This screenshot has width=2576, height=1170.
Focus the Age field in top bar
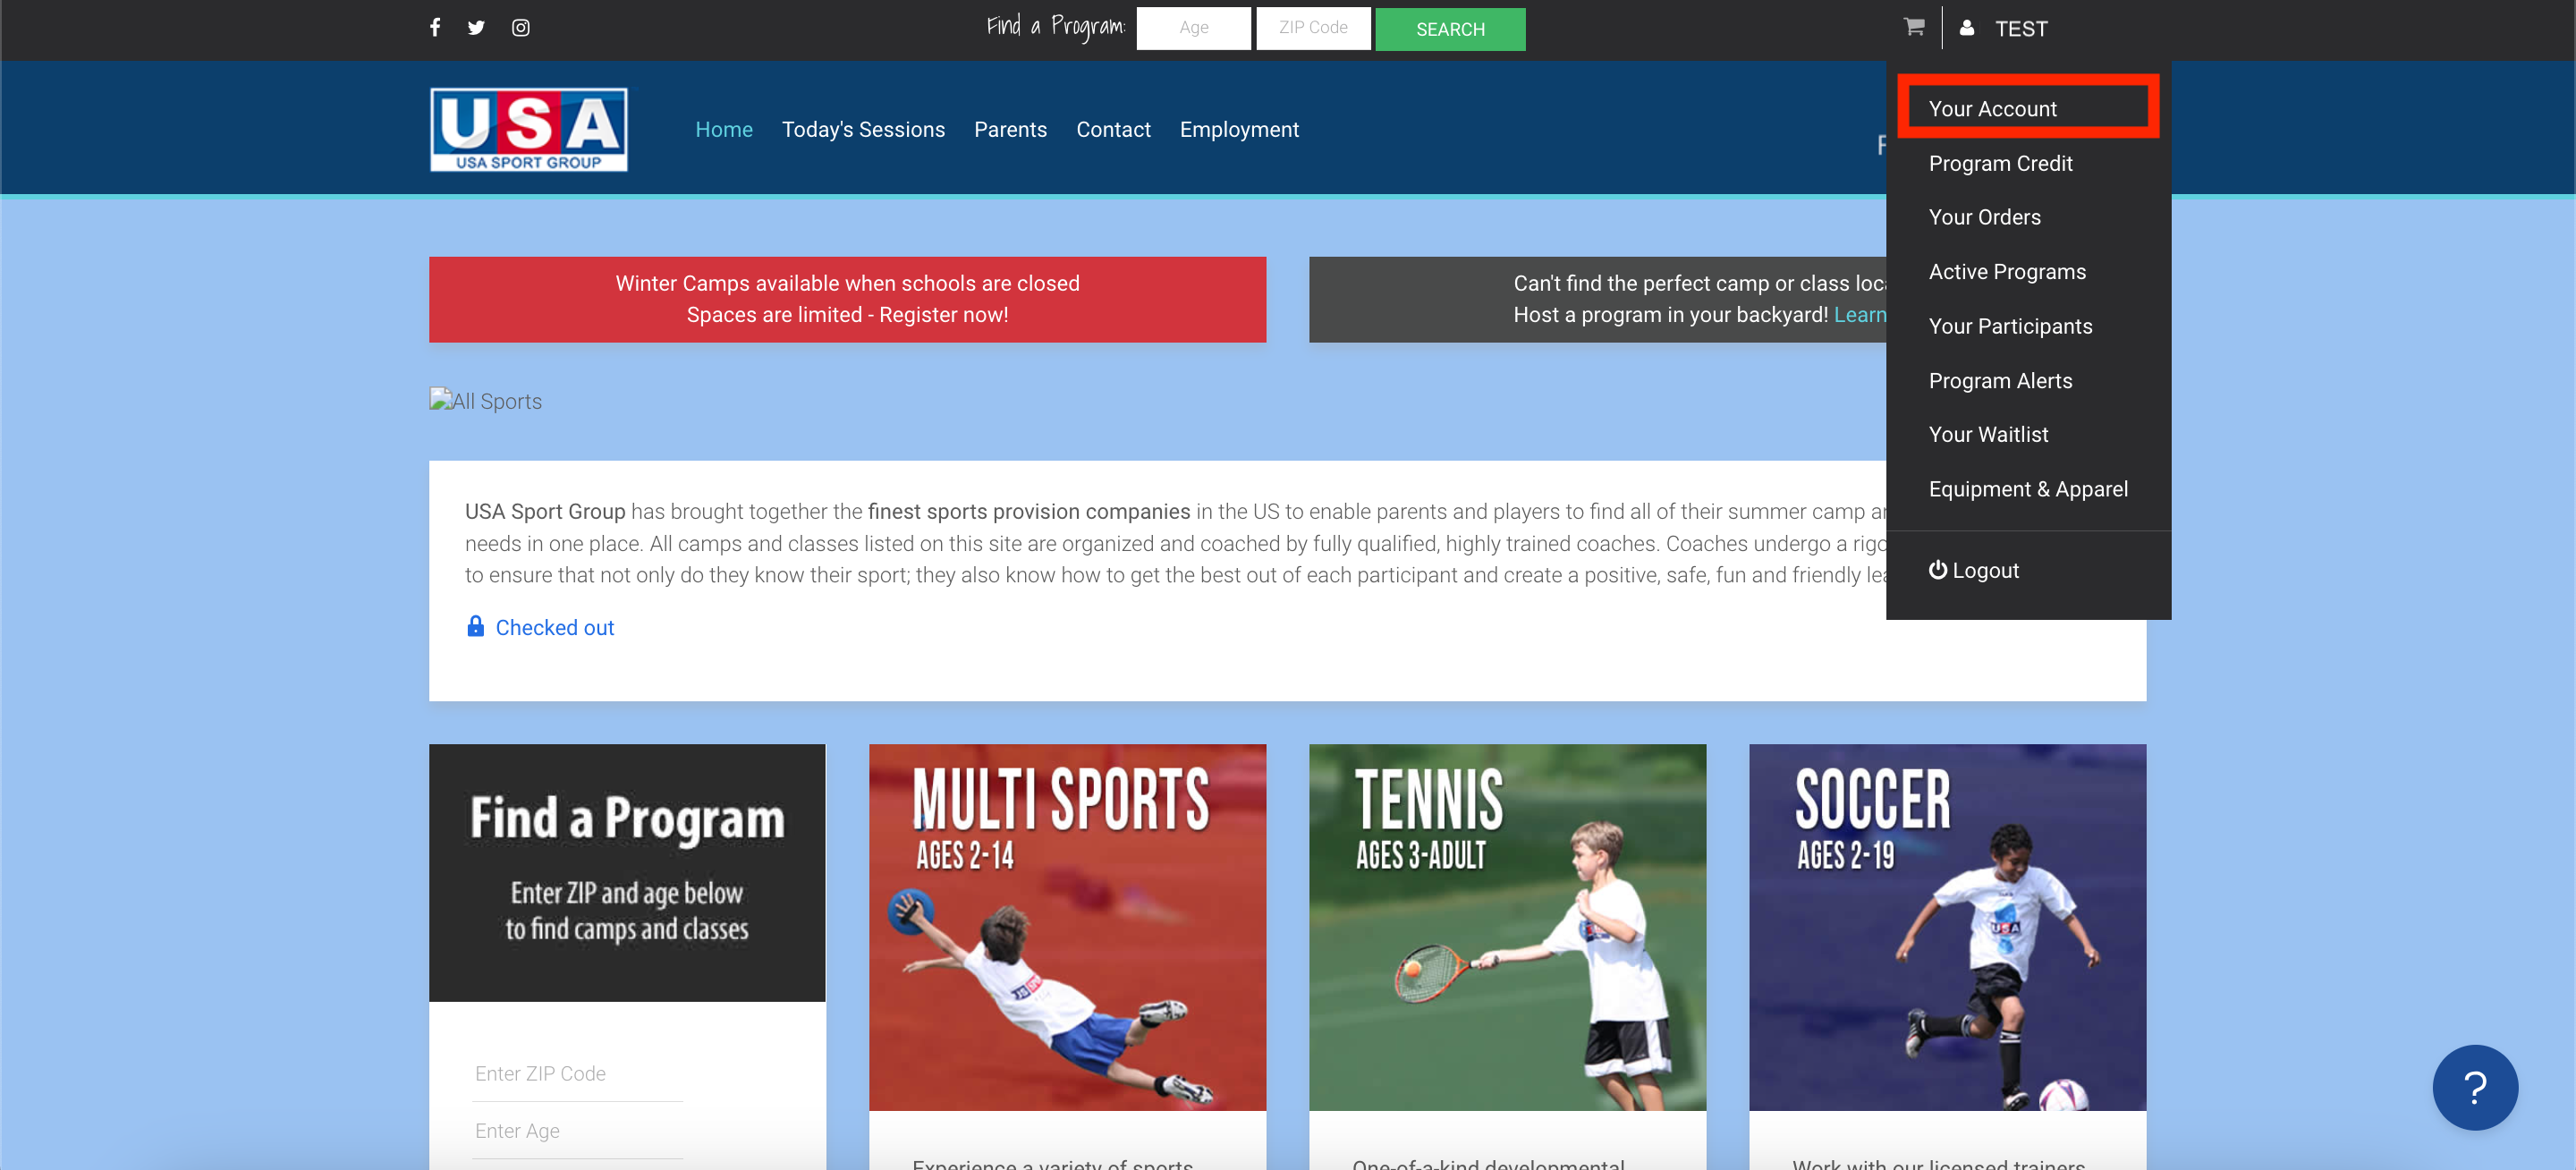[x=1193, y=28]
